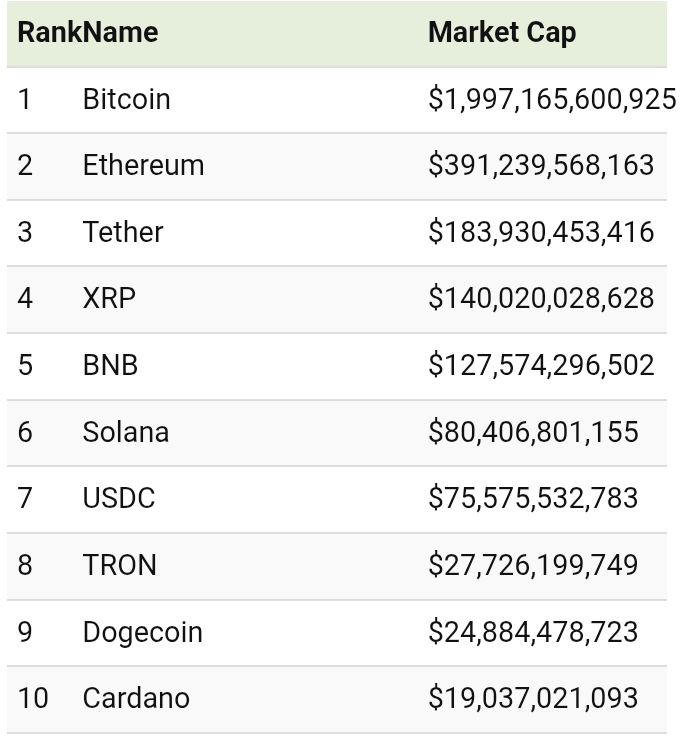Screen dimensions: 684x738
Task: Select Solana's $80,406,801,155 market cap
Action: click(x=533, y=432)
